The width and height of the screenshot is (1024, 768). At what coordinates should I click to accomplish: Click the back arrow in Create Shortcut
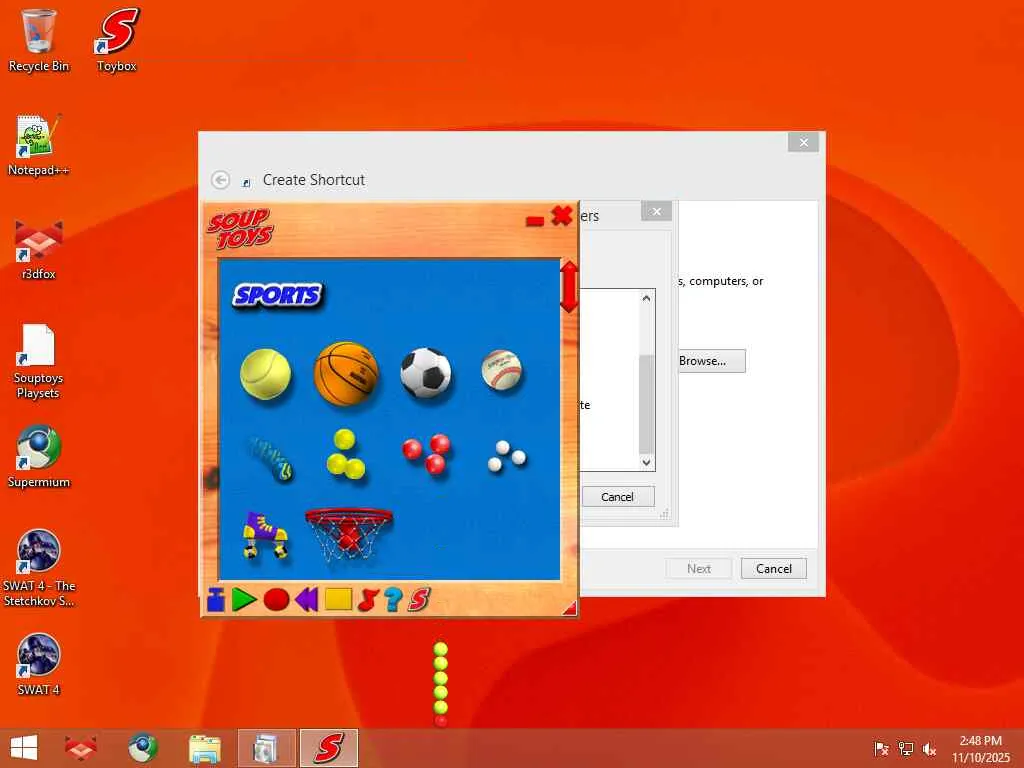coord(221,180)
